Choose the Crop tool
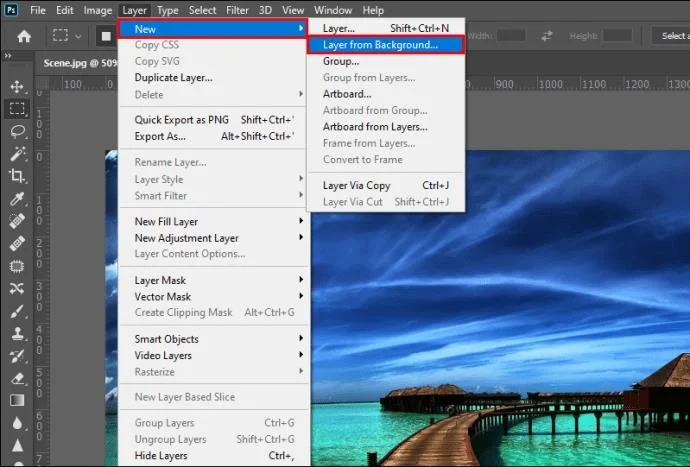 point(17,176)
